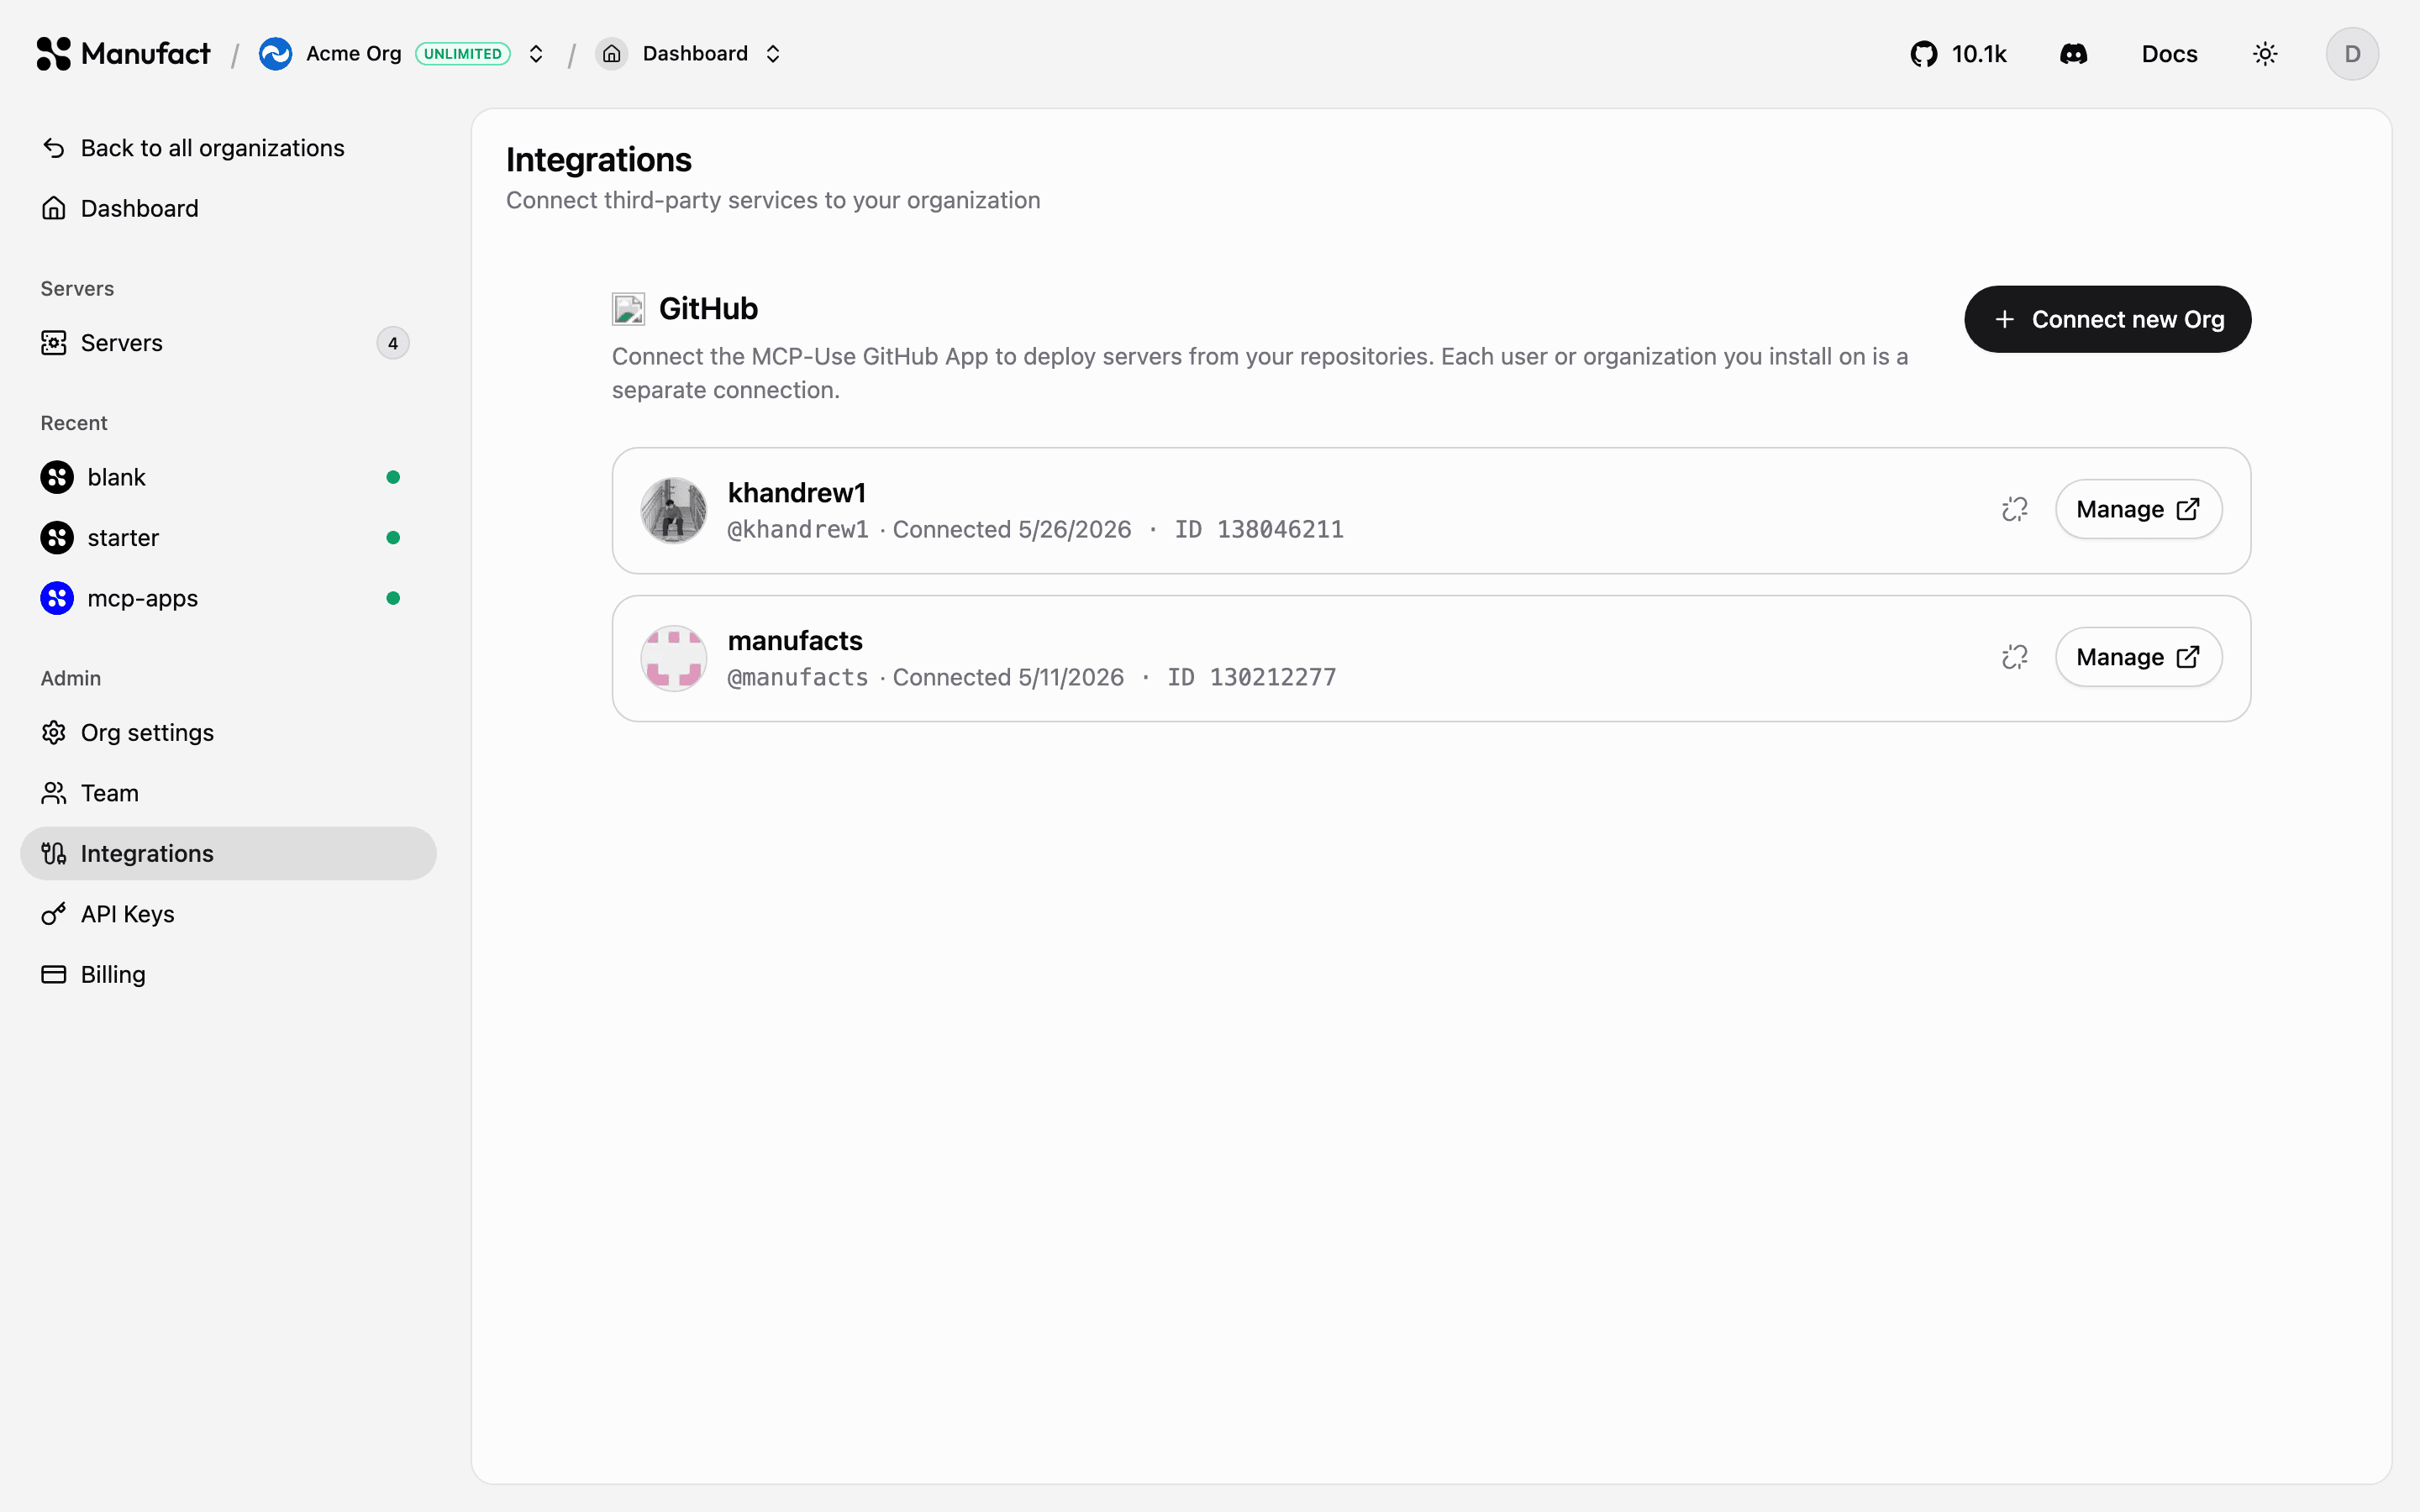Viewport: 2420px width, 1512px height.
Task: Click the API Keys key icon
Action: click(54, 914)
